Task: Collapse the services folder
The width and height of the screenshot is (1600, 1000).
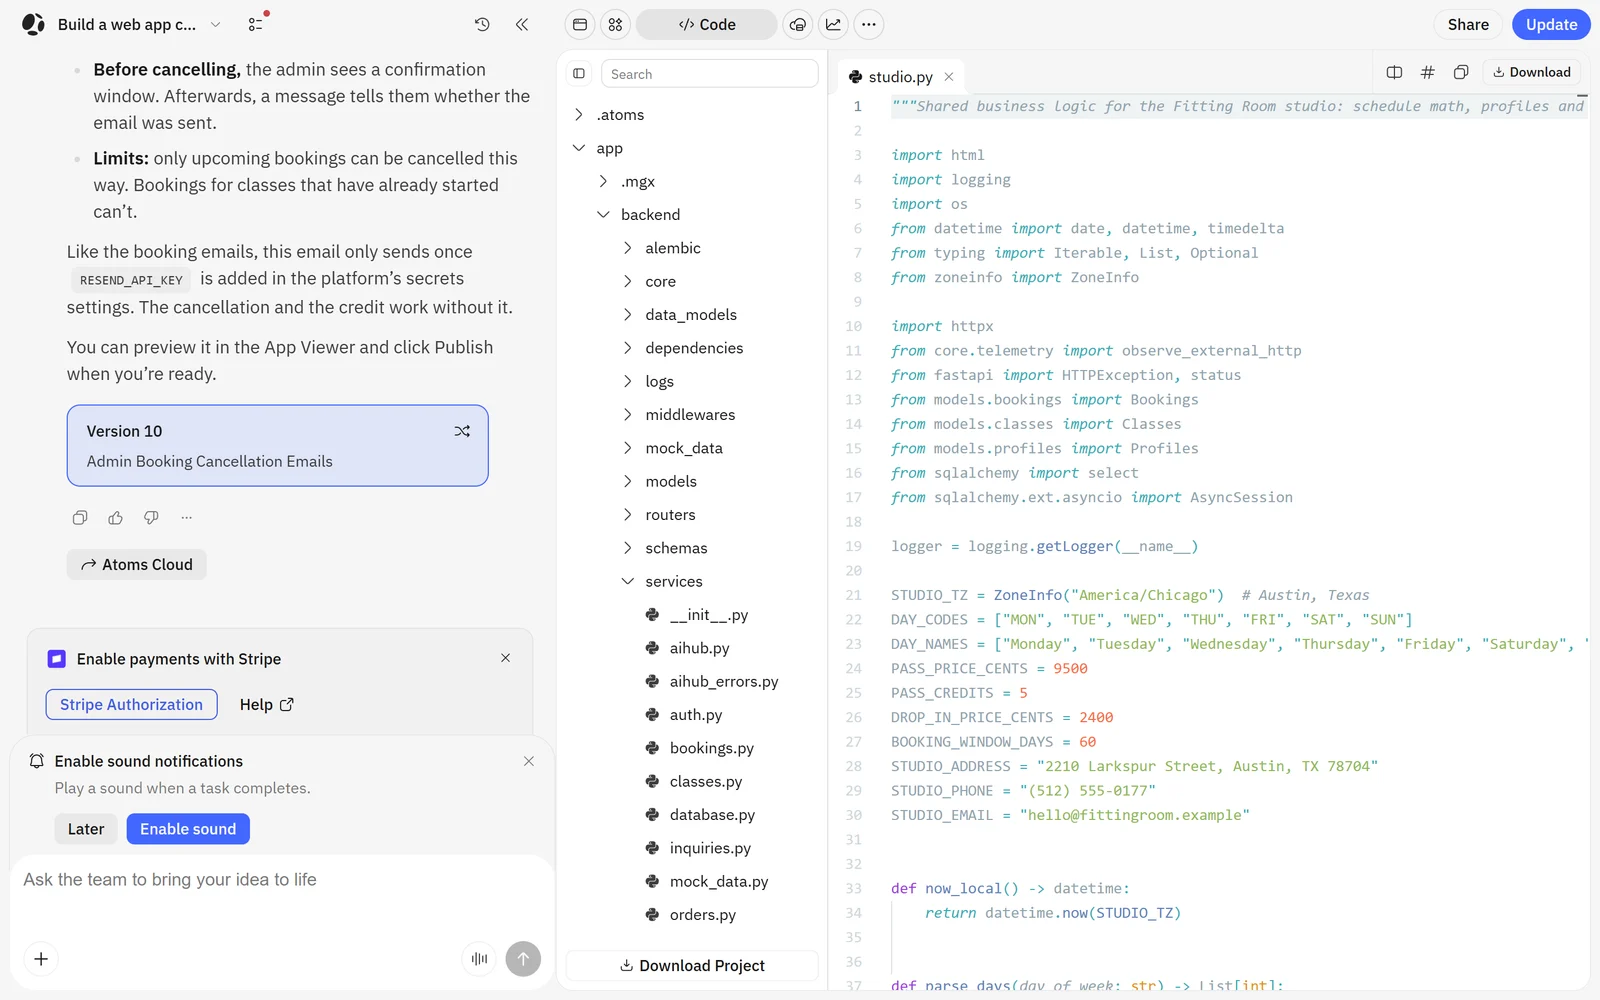Action: (628, 581)
